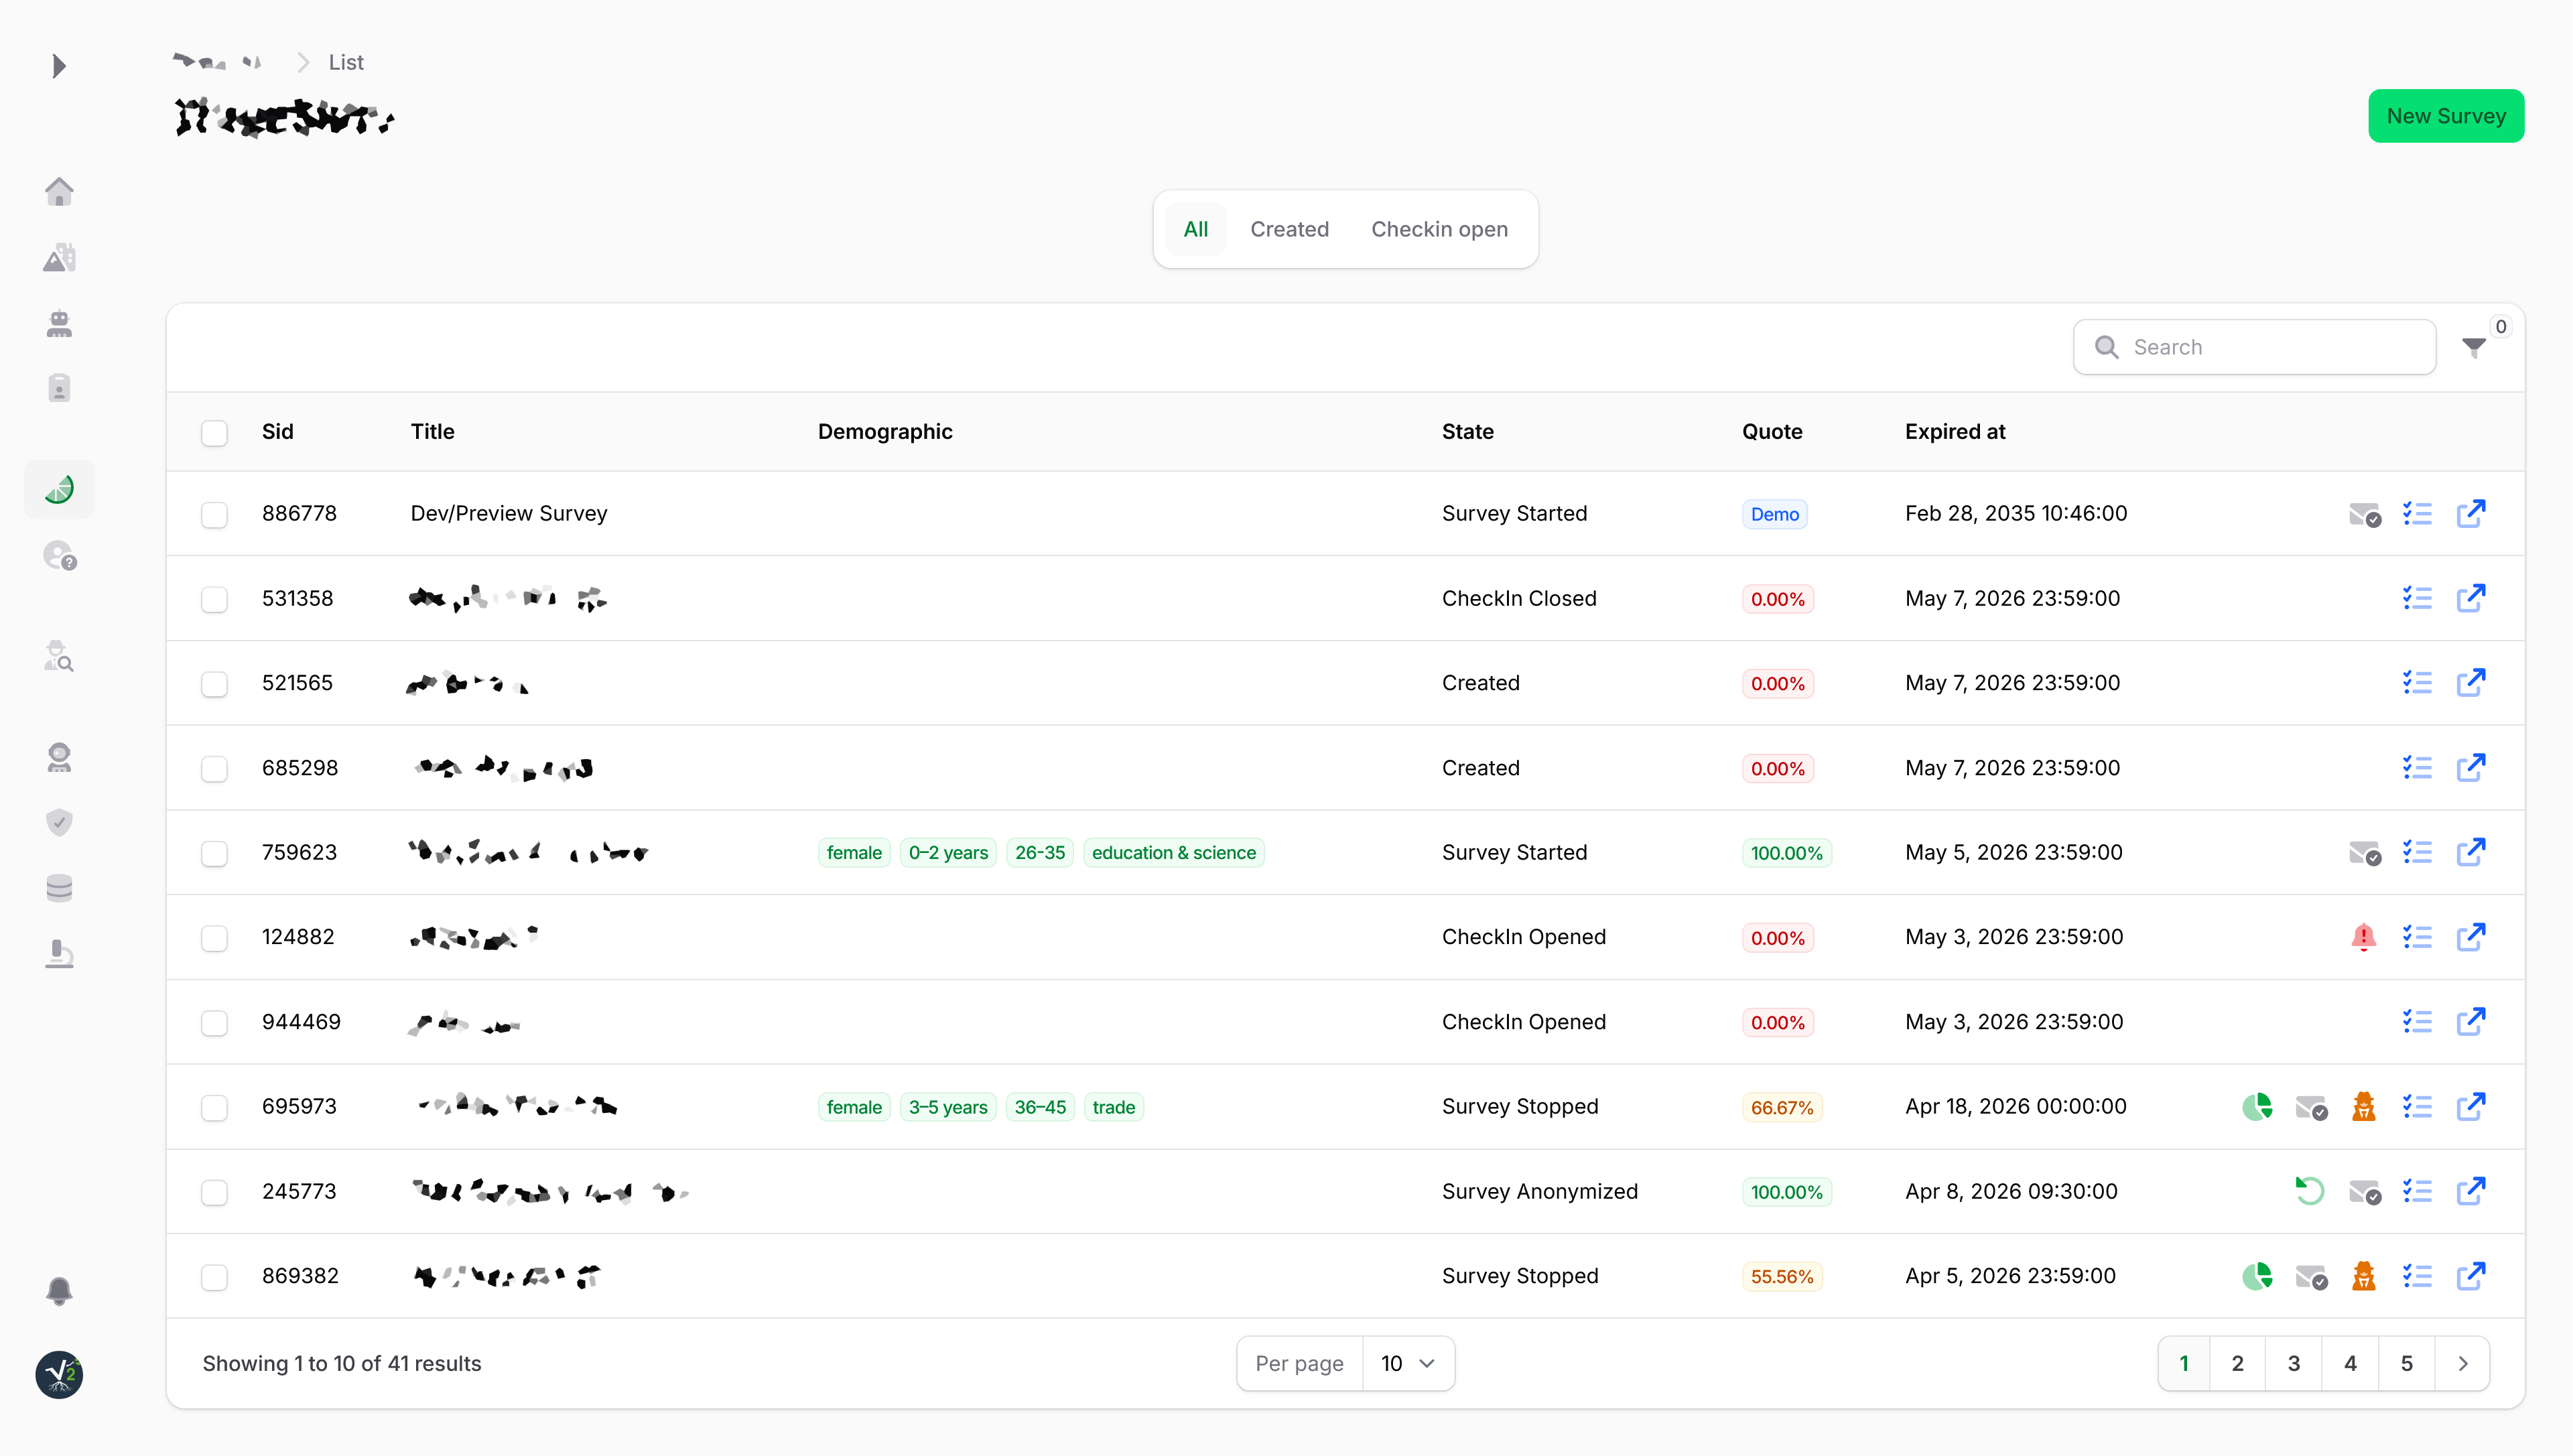Open pie chart results for survey 695973
The image size is (2573, 1456).
tap(2256, 1107)
